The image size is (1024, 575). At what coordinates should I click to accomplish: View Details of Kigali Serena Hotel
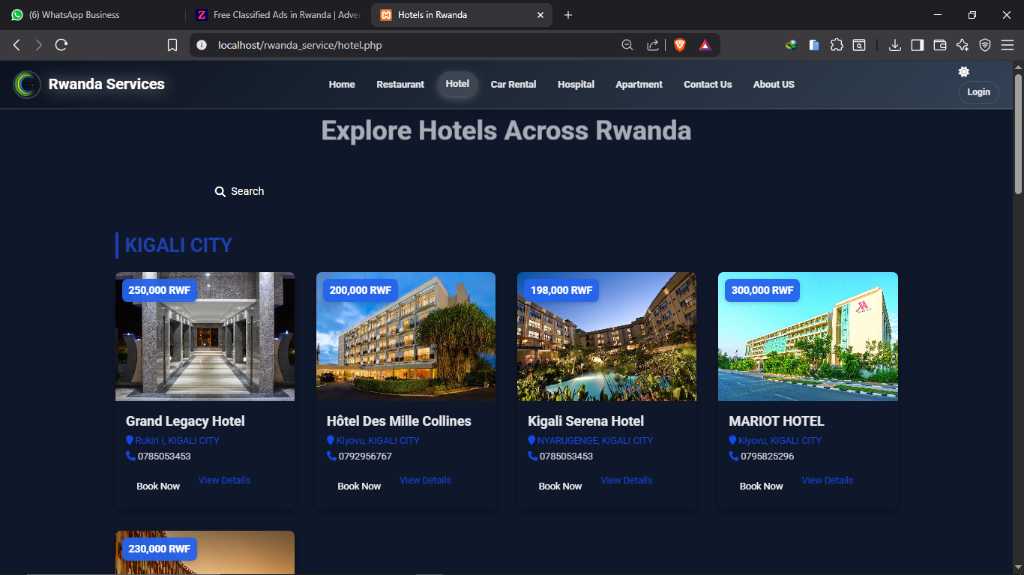(x=627, y=480)
